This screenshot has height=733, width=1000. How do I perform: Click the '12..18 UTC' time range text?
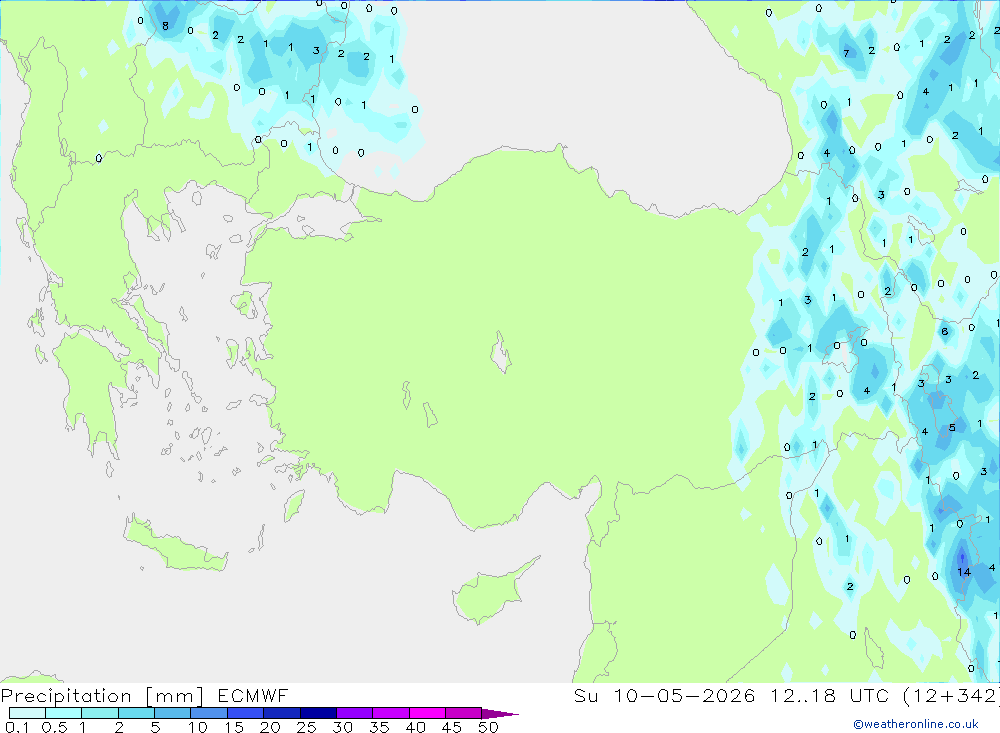829,696
